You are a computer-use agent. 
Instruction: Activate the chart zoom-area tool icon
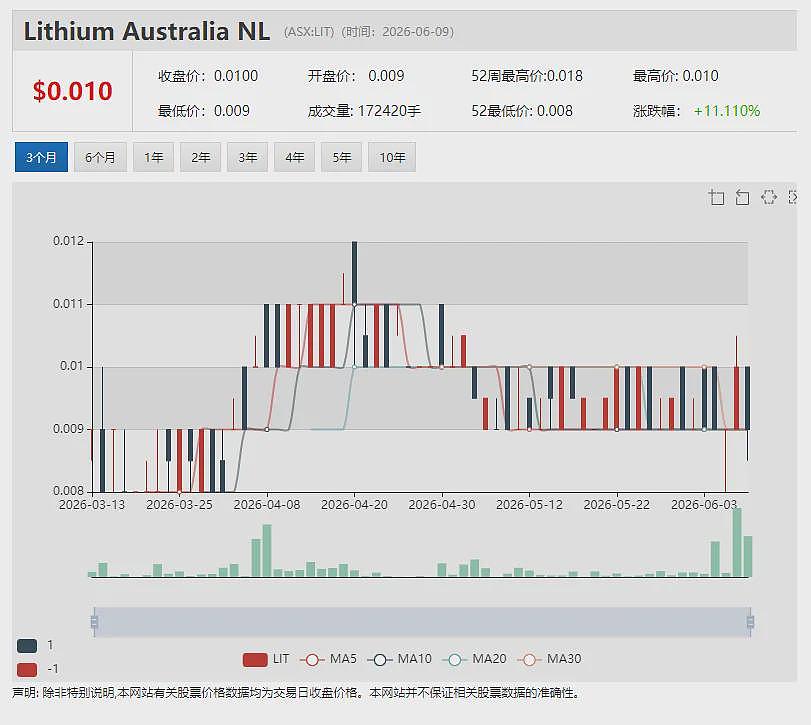716,198
